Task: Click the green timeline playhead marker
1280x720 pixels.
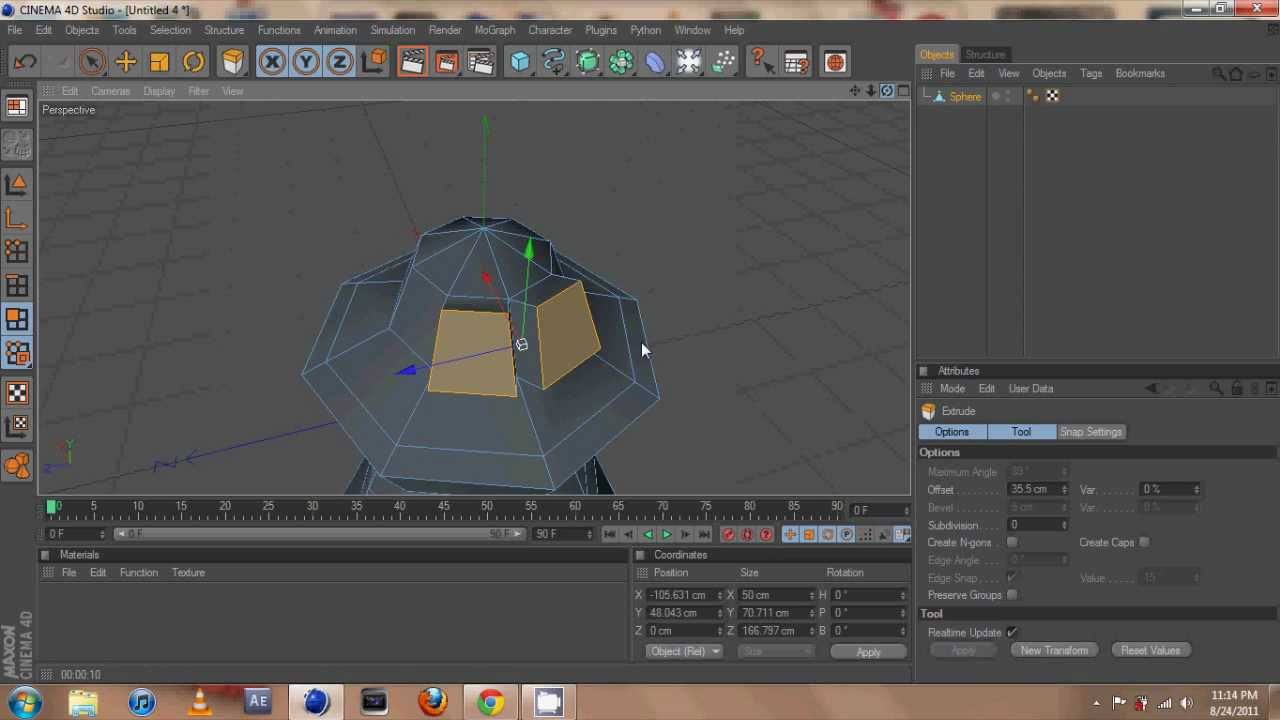Action: [51, 508]
